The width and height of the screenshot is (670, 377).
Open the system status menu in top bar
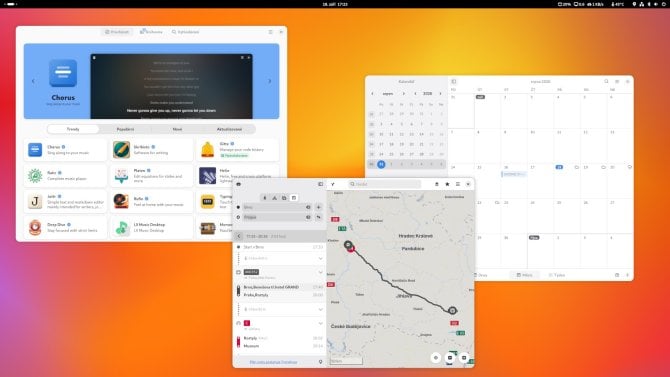[649, 4]
